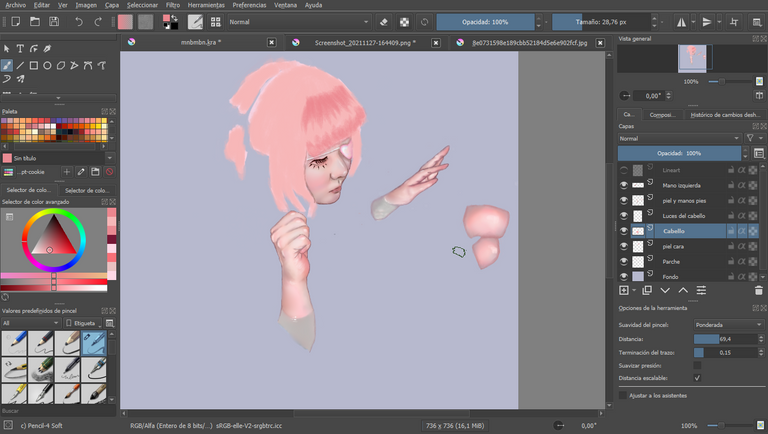Hide the Luces del cabello layer
This screenshot has height=434, width=768.
click(624, 216)
